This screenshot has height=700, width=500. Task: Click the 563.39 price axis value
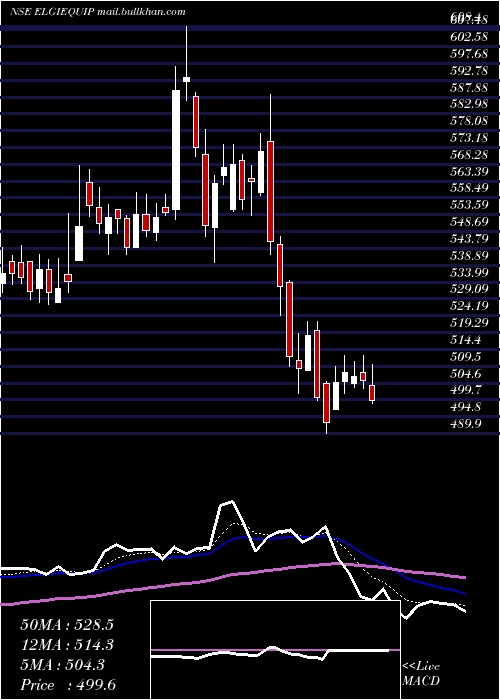pos(469,171)
